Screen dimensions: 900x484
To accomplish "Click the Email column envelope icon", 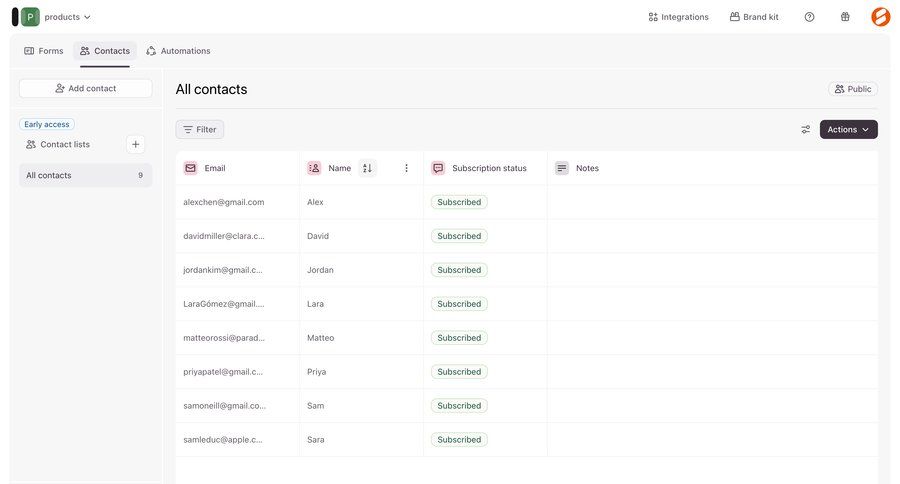I will (191, 168).
